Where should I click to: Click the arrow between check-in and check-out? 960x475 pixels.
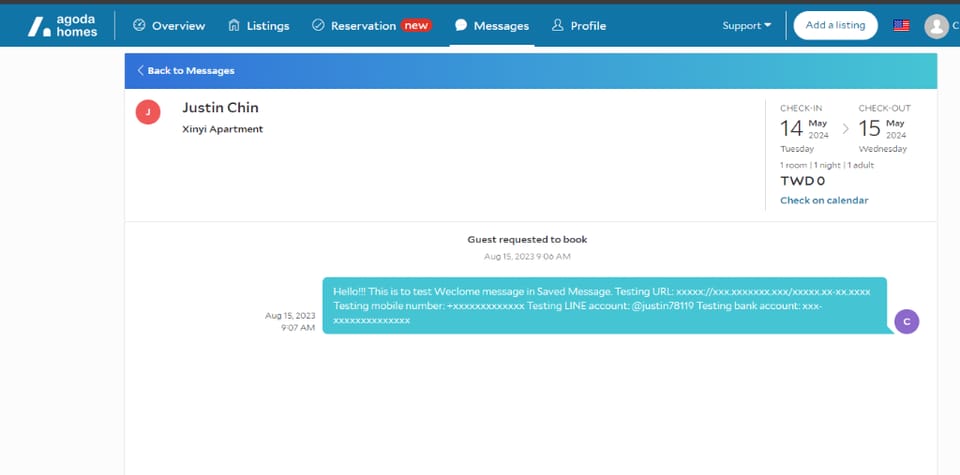click(846, 129)
